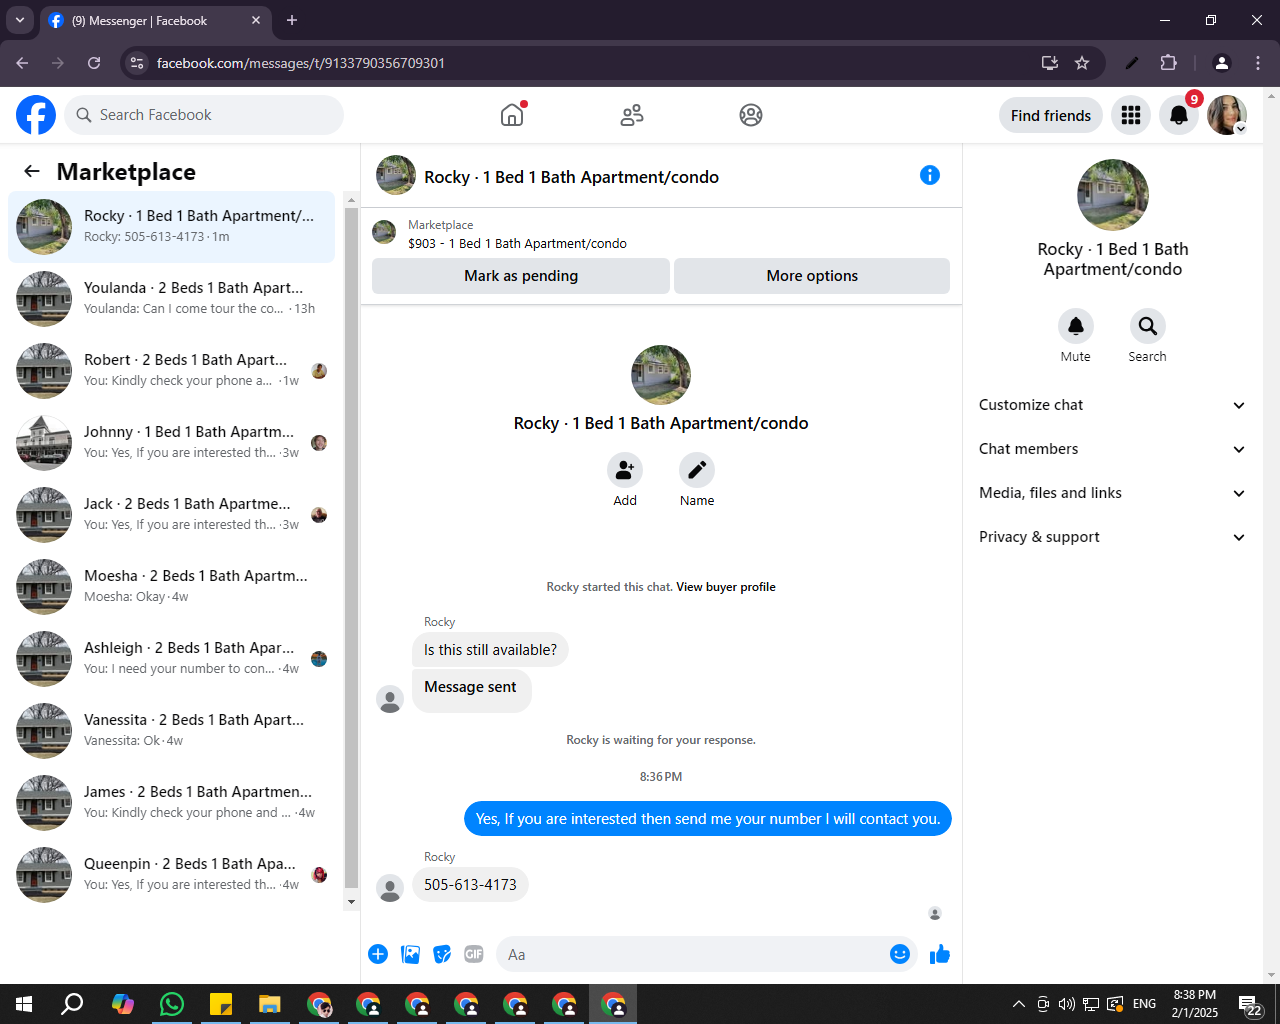Open the Rocky conversation in the list
This screenshot has width=1280, height=1024.
click(x=172, y=227)
